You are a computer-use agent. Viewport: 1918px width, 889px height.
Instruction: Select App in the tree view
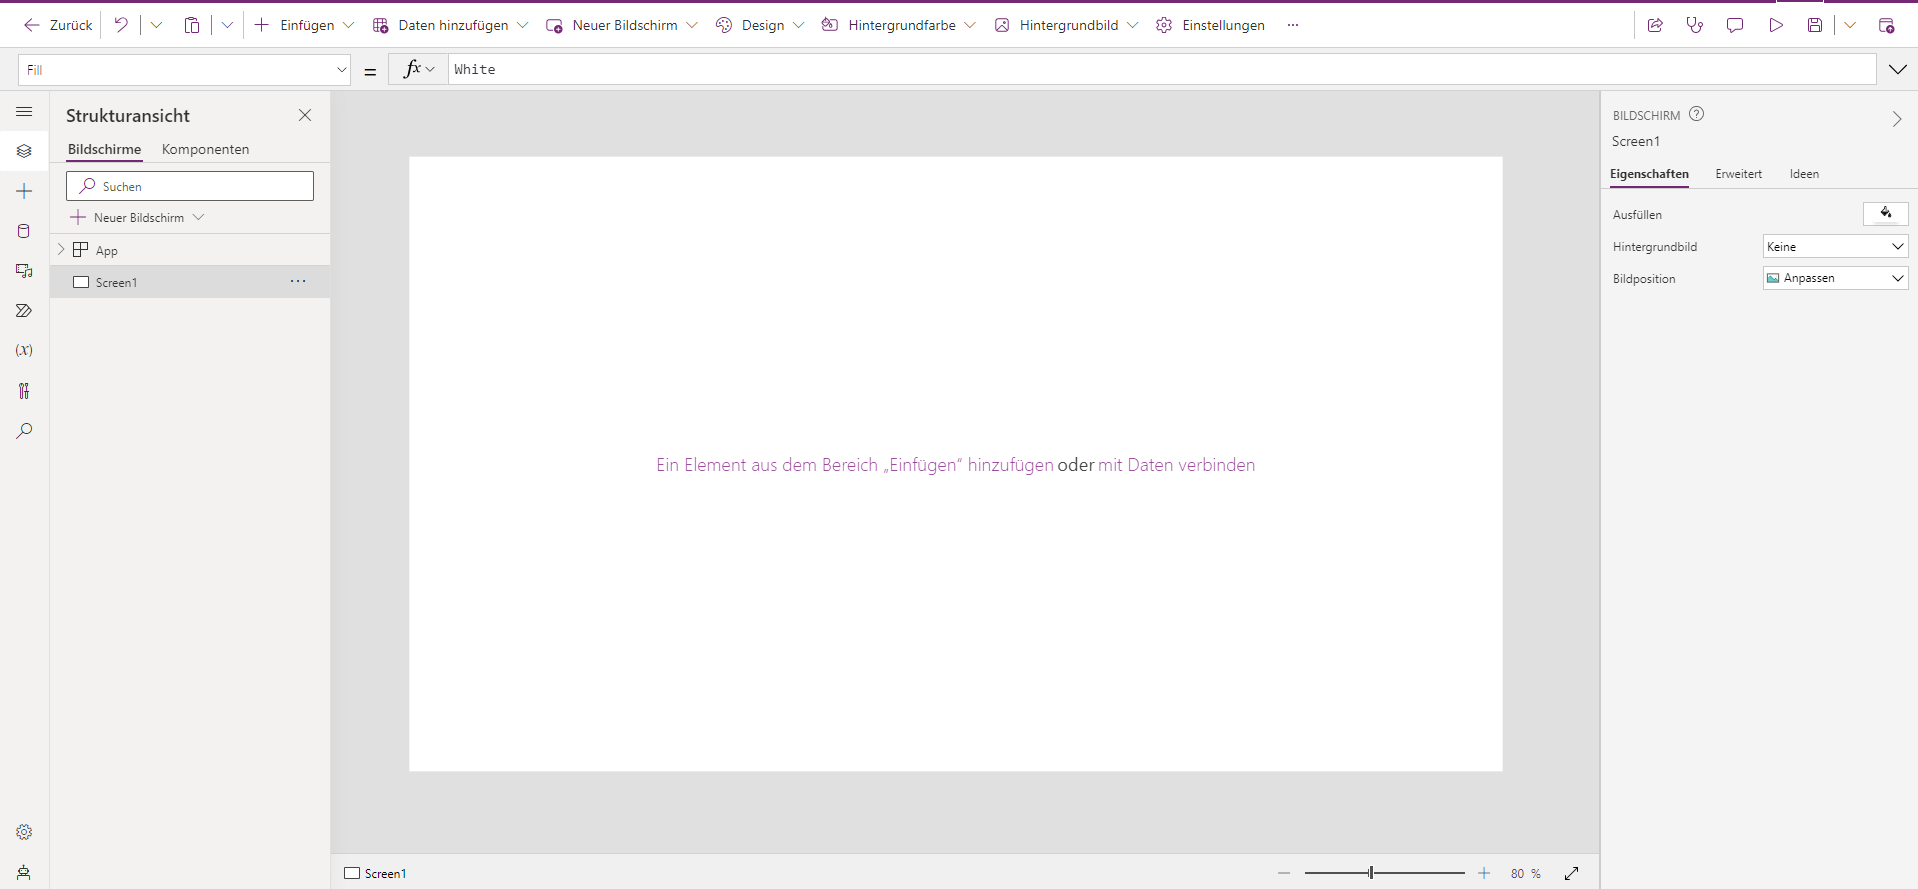(x=106, y=250)
